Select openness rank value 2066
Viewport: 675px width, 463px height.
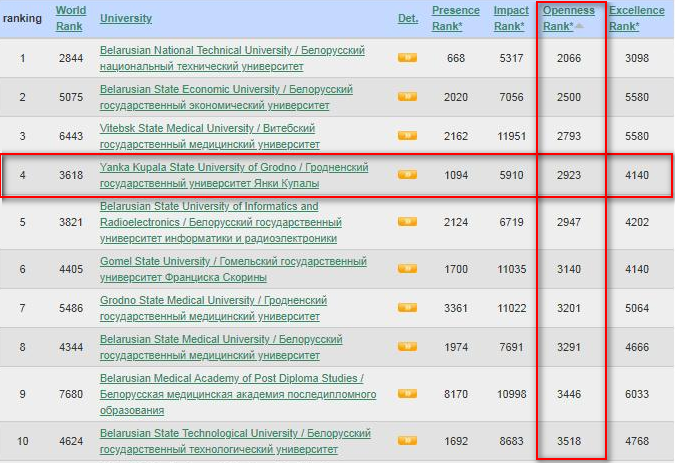click(x=569, y=58)
